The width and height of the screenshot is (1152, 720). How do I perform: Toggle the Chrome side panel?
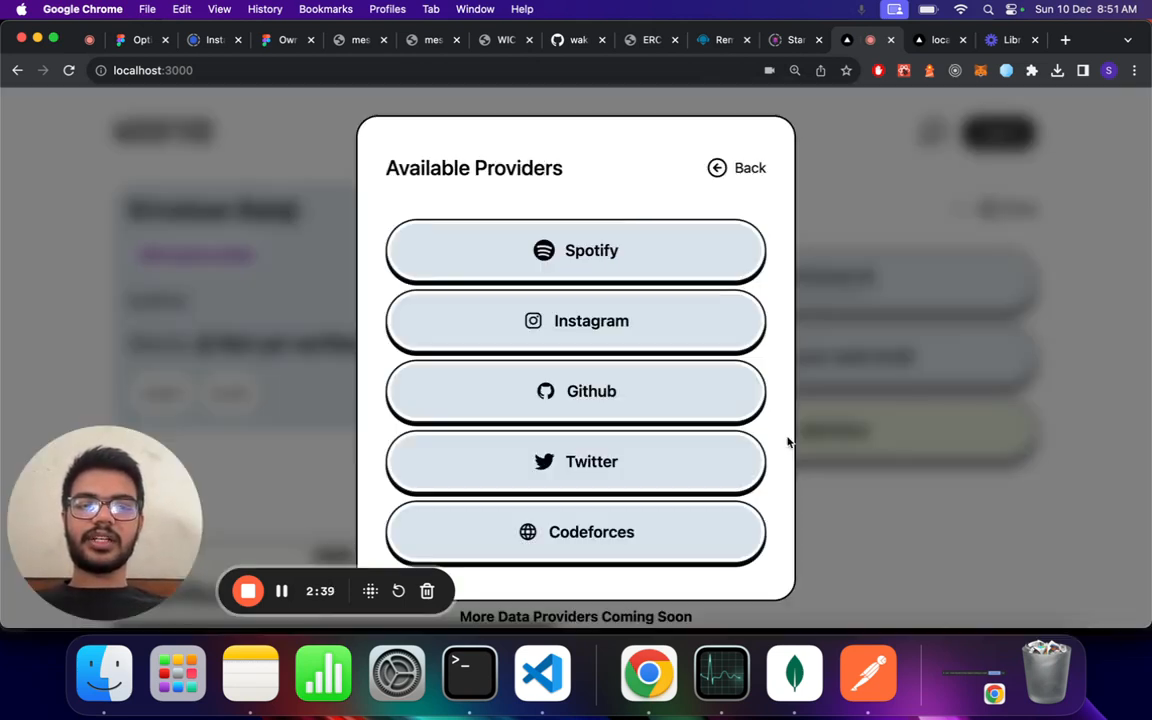[1083, 71]
